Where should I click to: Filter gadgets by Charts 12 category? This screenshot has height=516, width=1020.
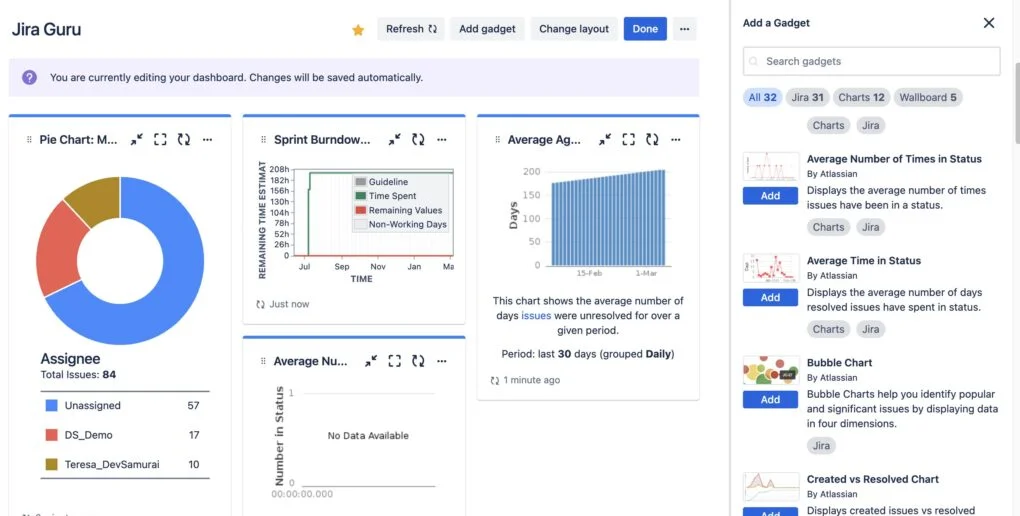tap(861, 97)
